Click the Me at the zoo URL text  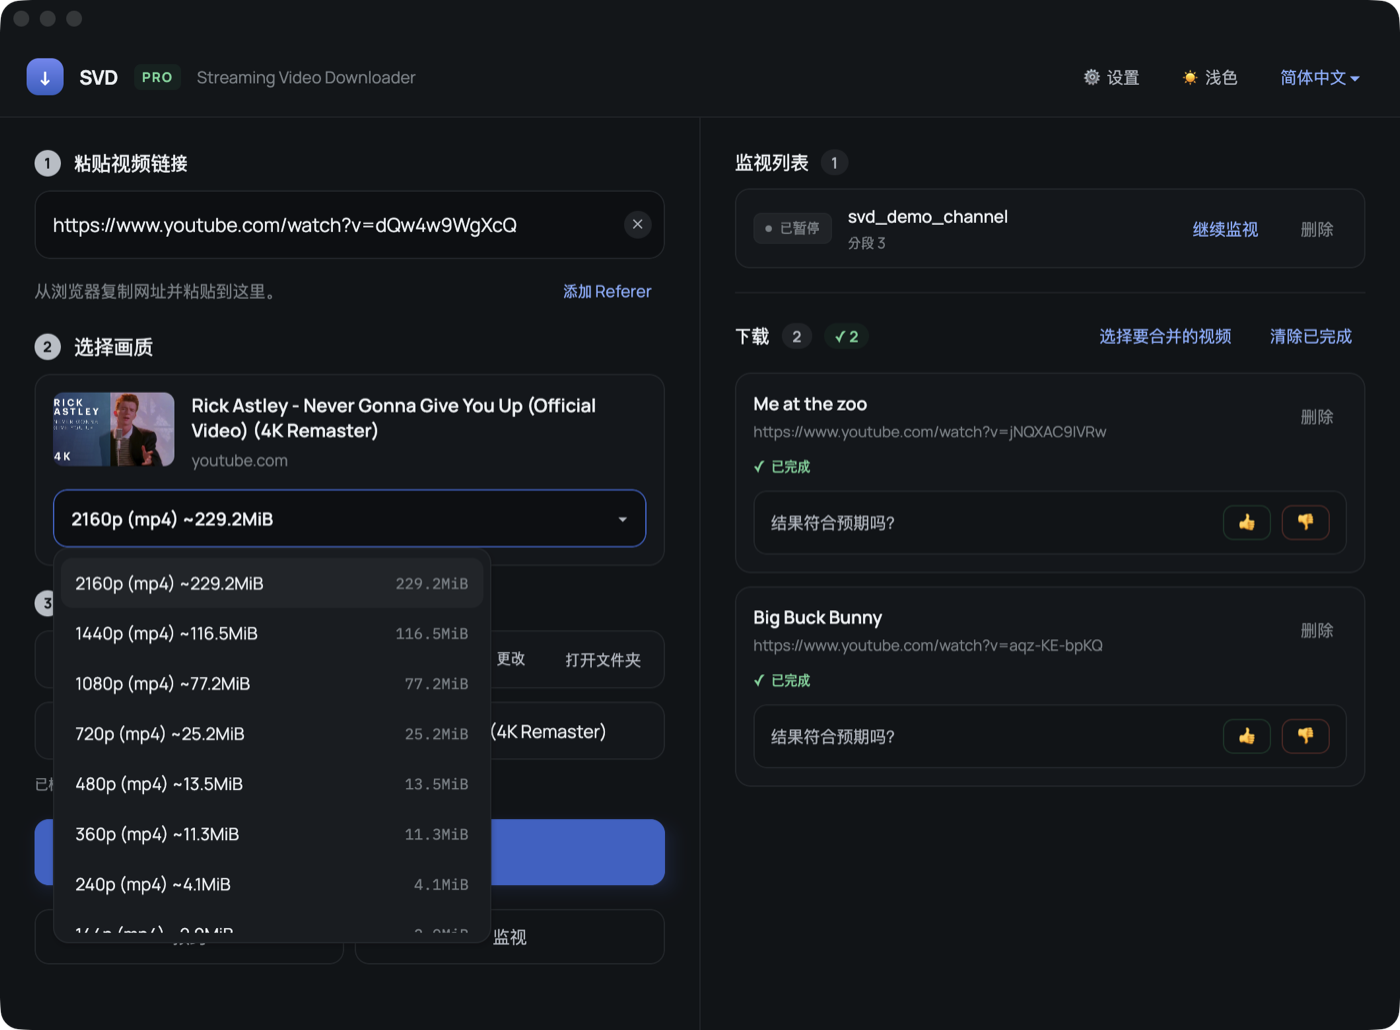point(930,432)
